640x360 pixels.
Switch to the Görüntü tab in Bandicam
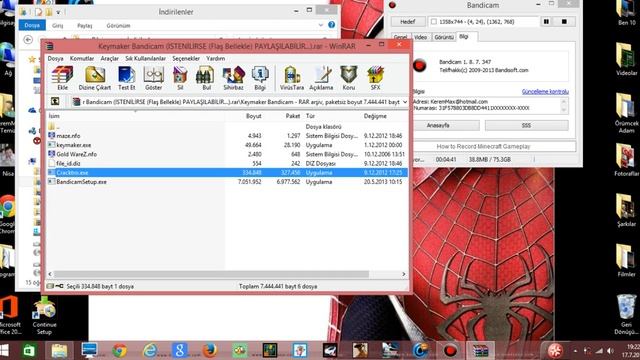click(444, 37)
